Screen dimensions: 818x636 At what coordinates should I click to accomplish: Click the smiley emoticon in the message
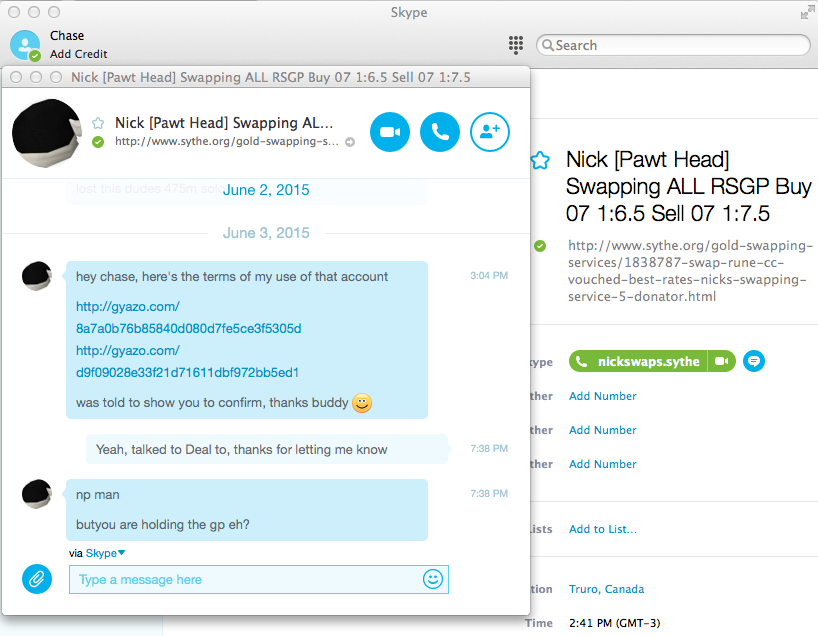362,403
